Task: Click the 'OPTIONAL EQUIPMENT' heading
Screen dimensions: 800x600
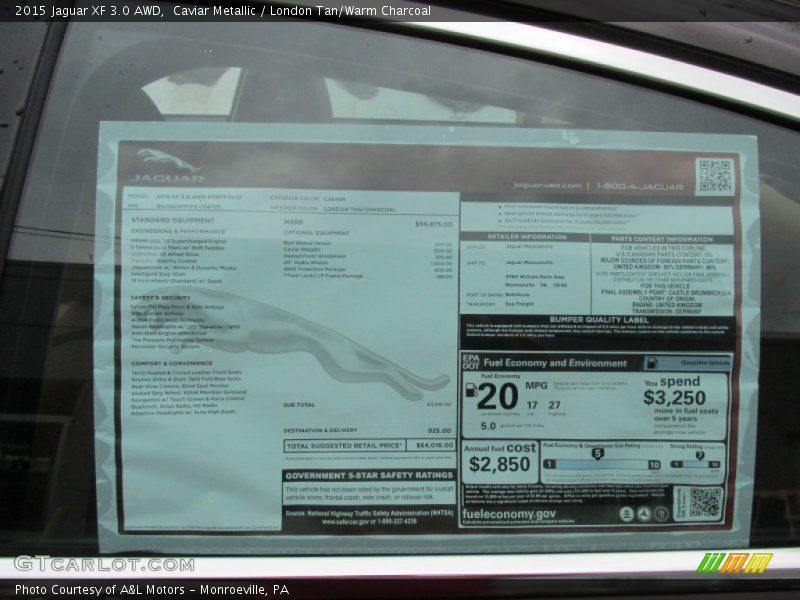Action: pyautogui.click(x=316, y=233)
